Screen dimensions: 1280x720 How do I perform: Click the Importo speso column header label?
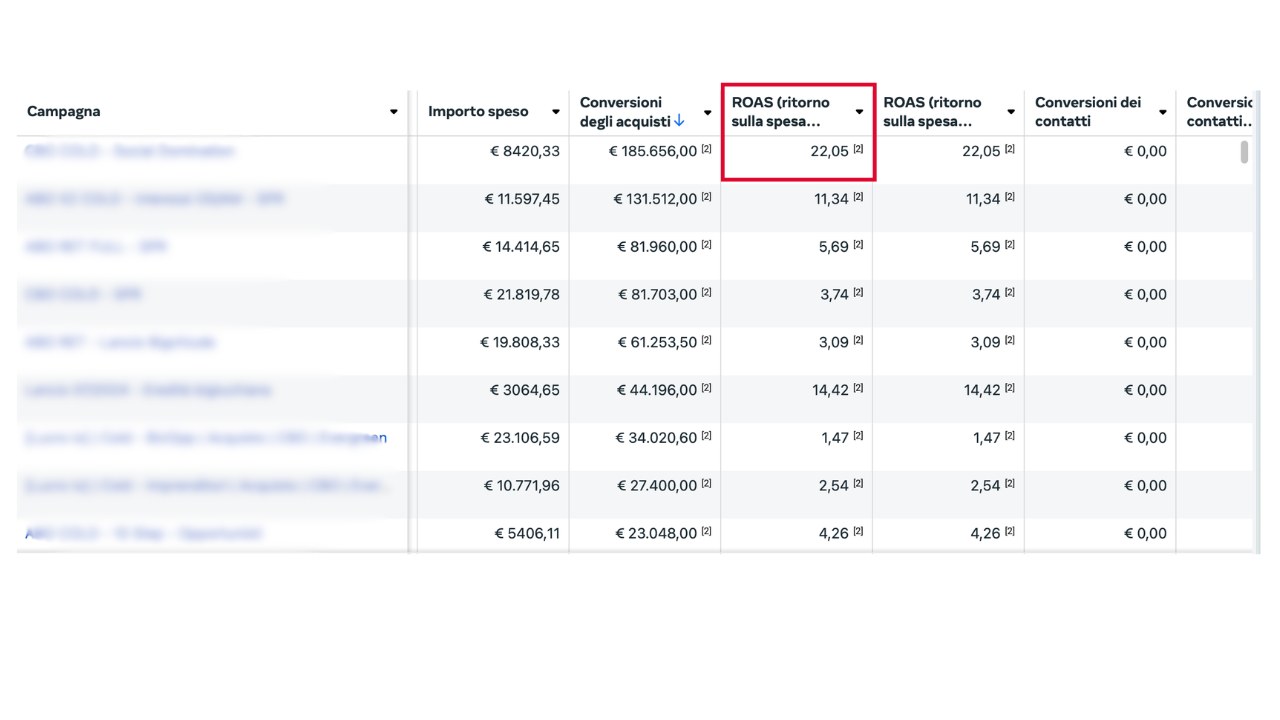[479, 111]
